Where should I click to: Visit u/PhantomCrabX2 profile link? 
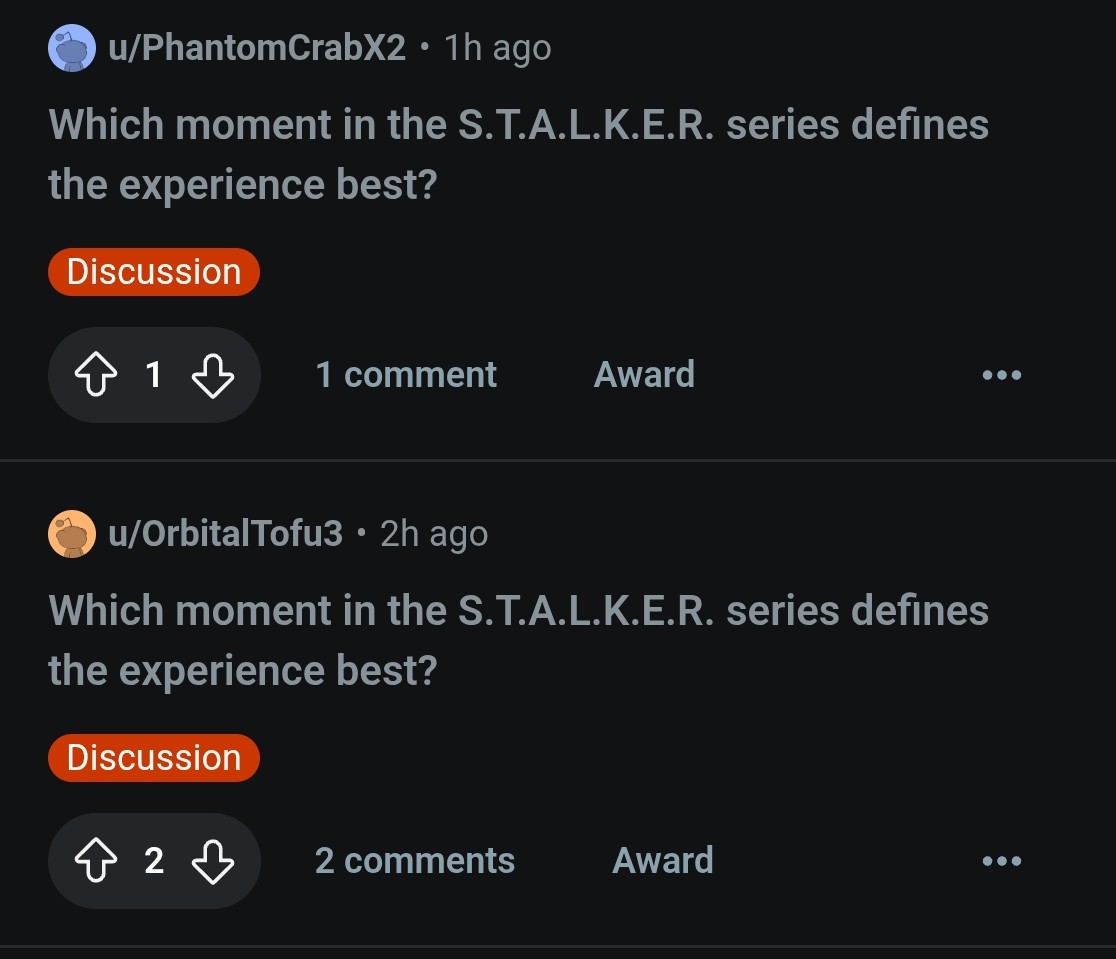257,48
